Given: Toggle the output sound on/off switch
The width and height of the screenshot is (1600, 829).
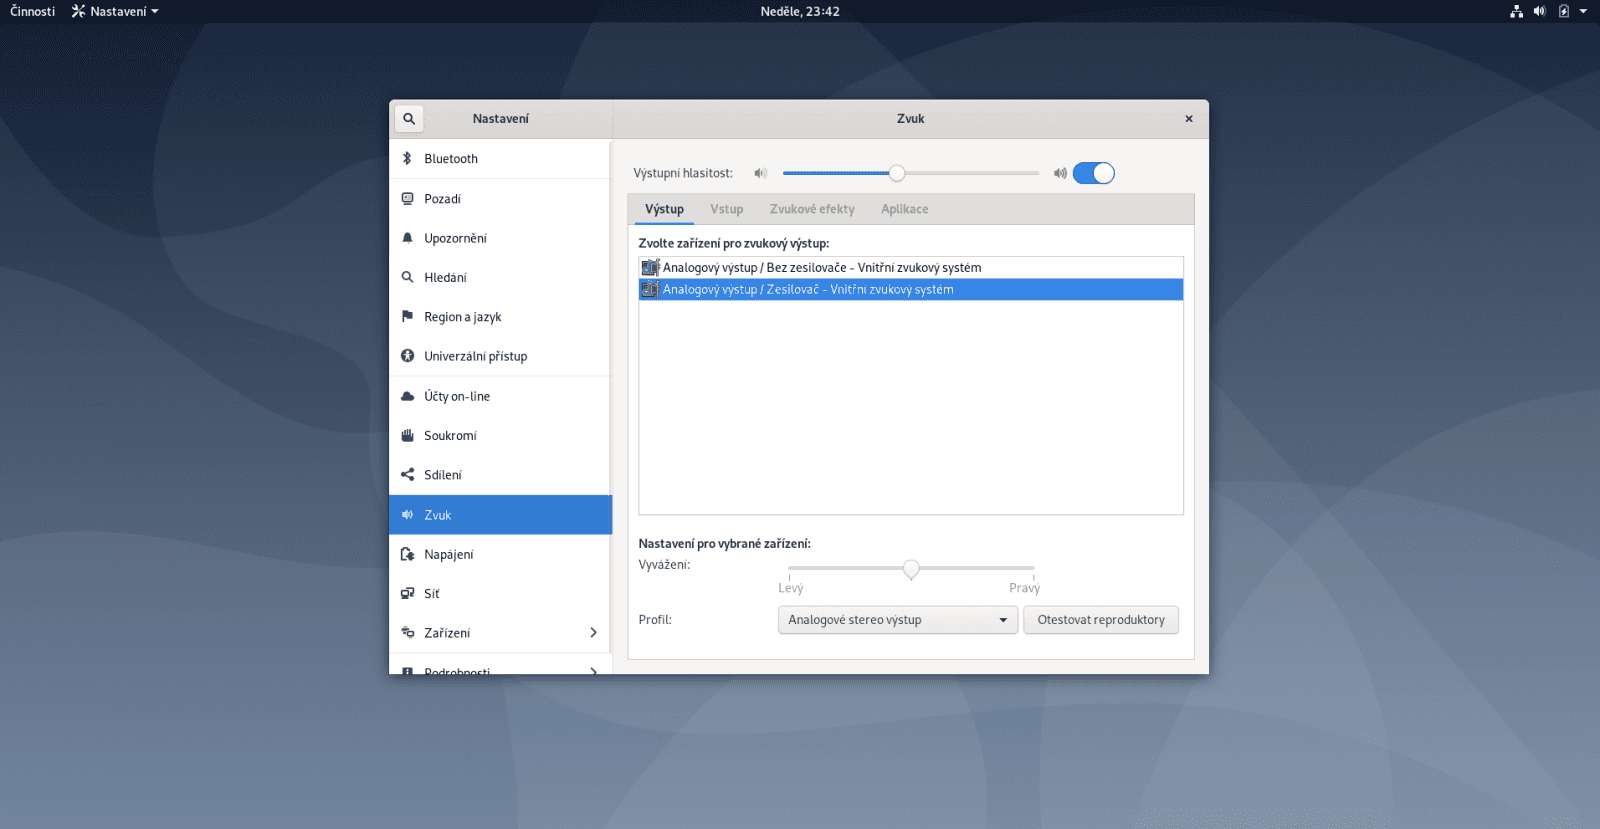Looking at the screenshot, I should pos(1093,173).
